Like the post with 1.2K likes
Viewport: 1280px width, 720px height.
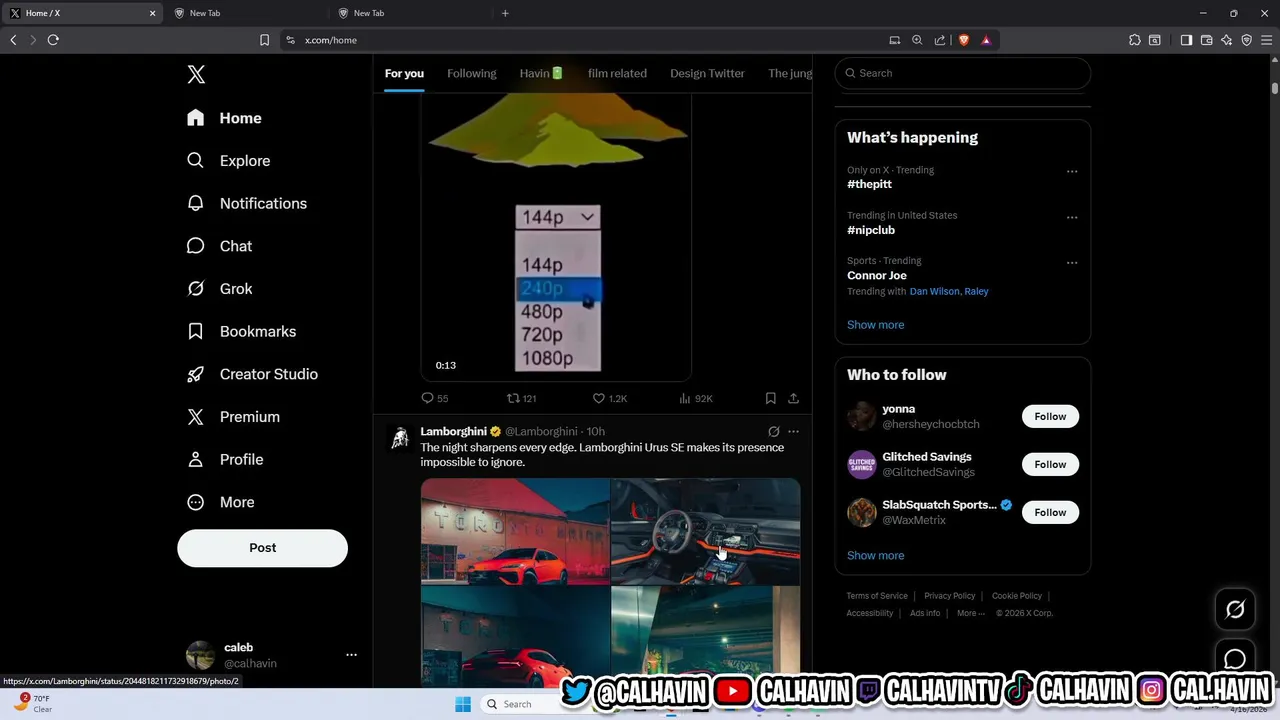610,398
